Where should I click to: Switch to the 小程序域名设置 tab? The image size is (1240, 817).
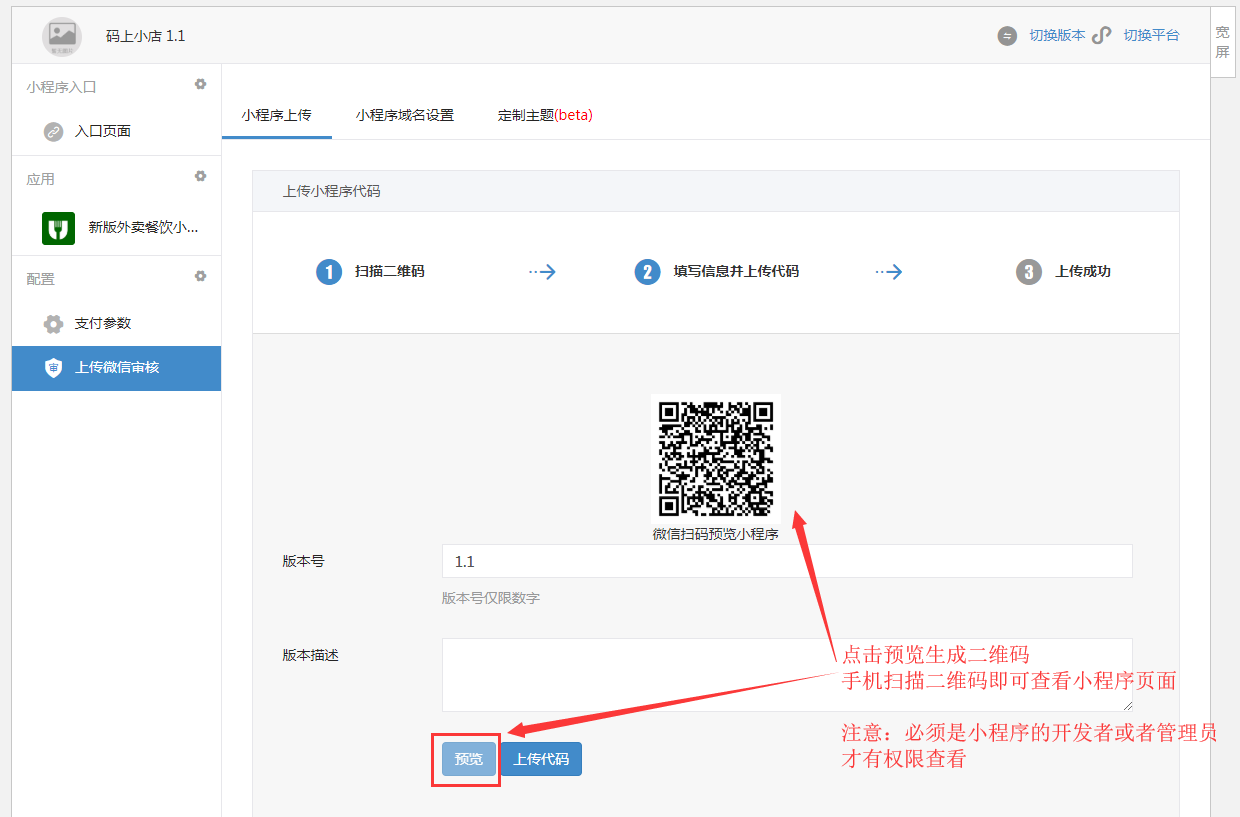coord(404,115)
